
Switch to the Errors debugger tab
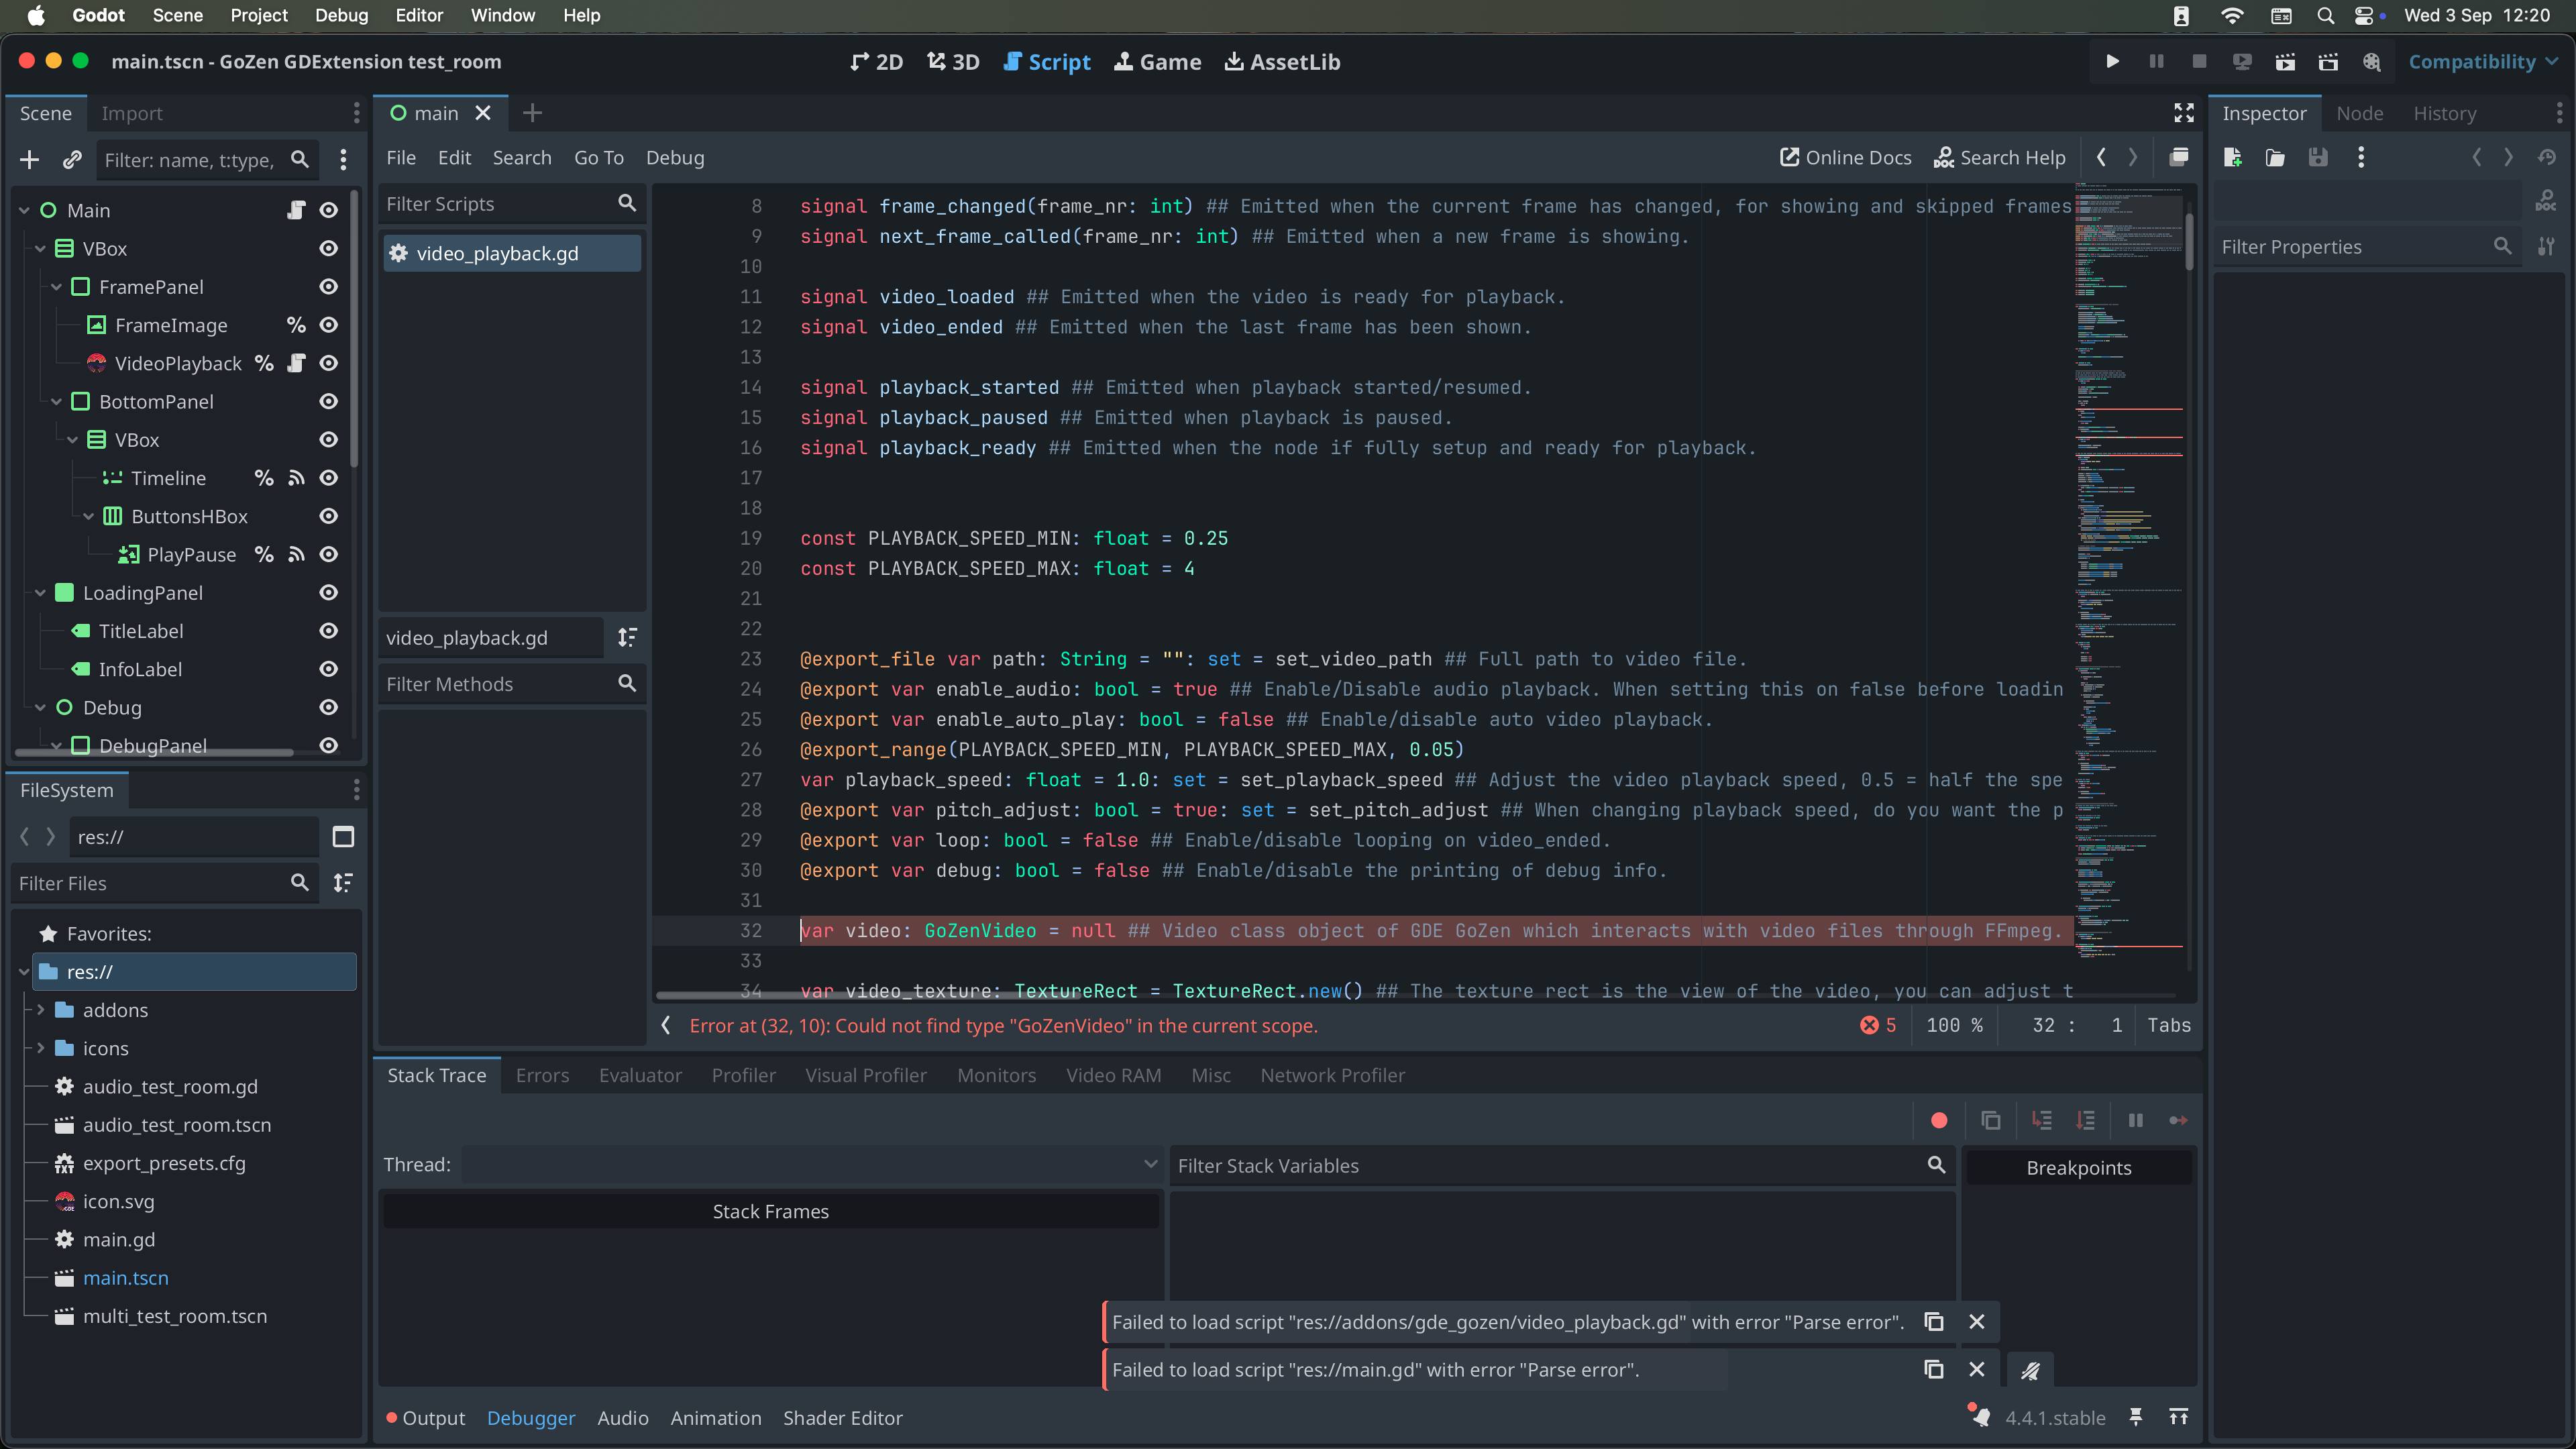point(542,1075)
